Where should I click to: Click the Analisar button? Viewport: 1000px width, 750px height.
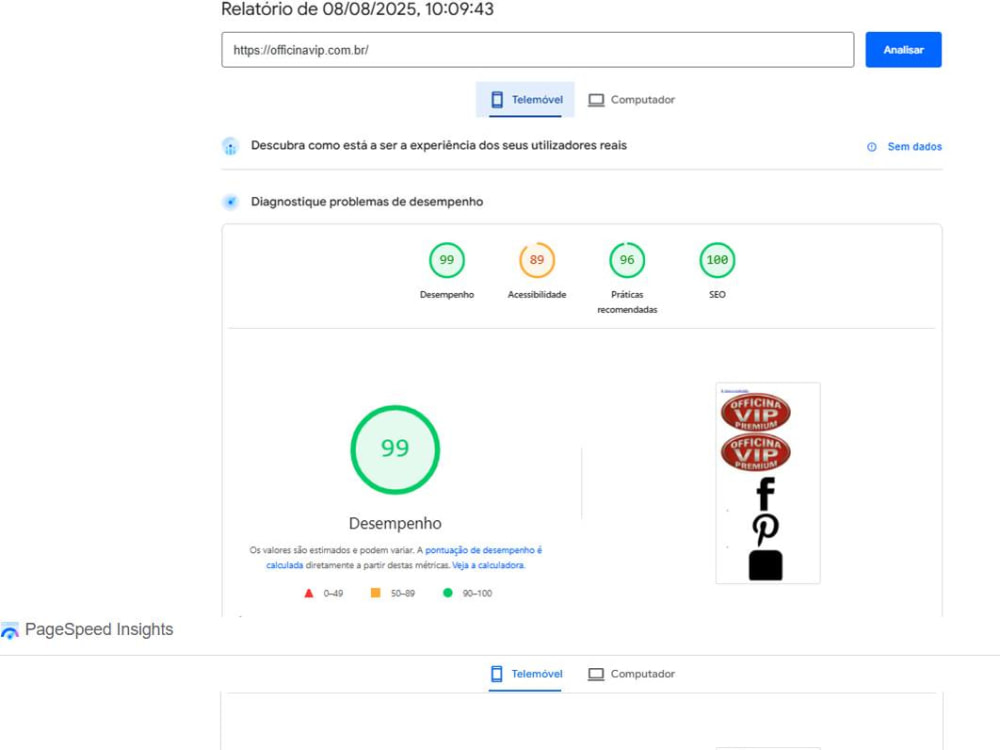903,50
